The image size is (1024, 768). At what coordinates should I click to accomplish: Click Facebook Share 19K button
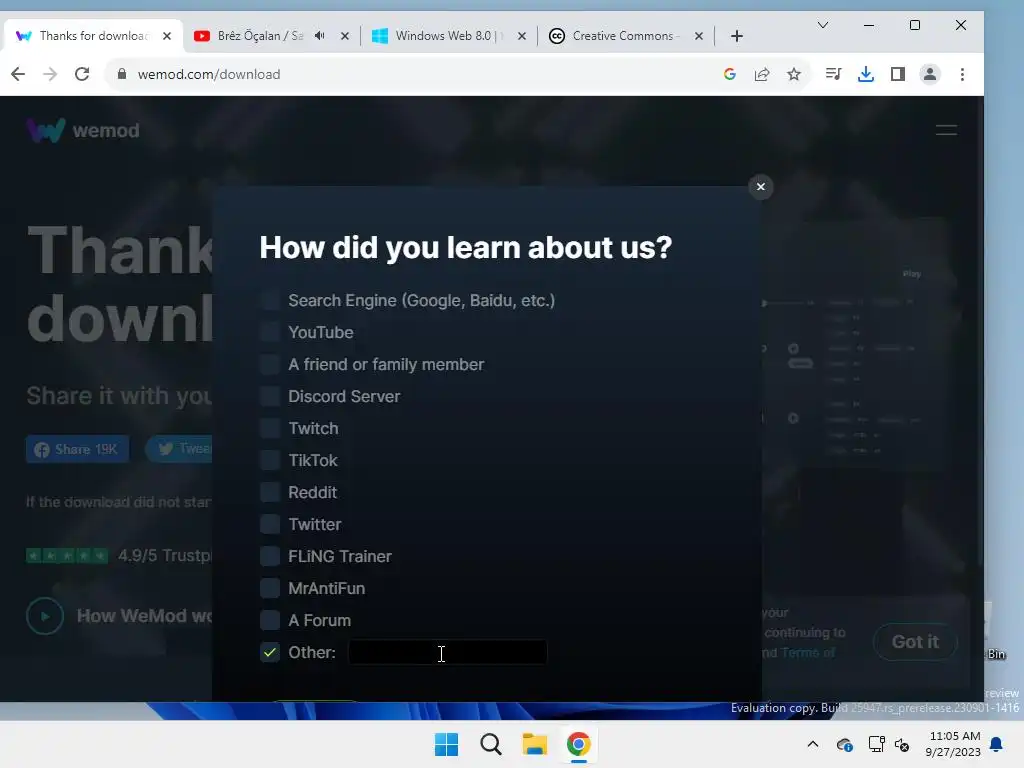(78, 449)
